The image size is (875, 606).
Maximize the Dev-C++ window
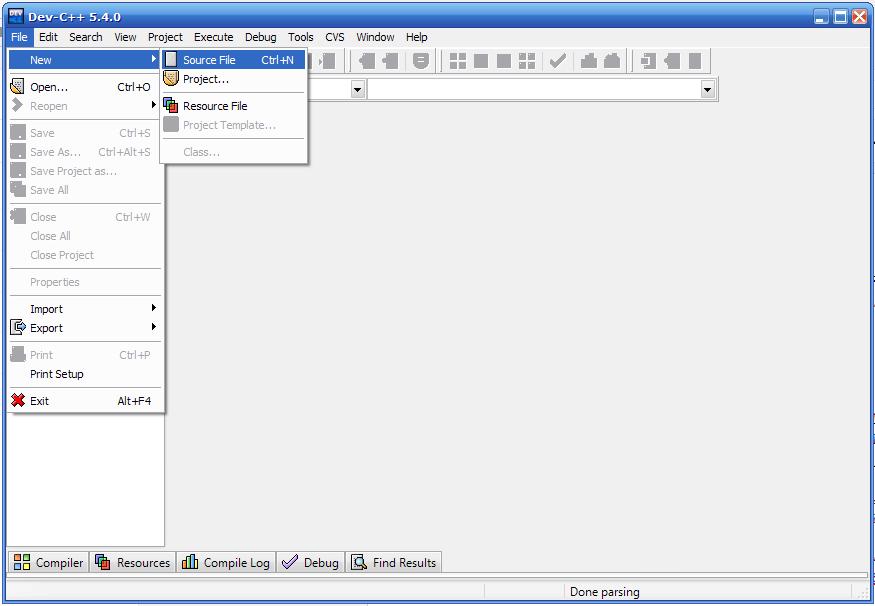click(x=840, y=17)
